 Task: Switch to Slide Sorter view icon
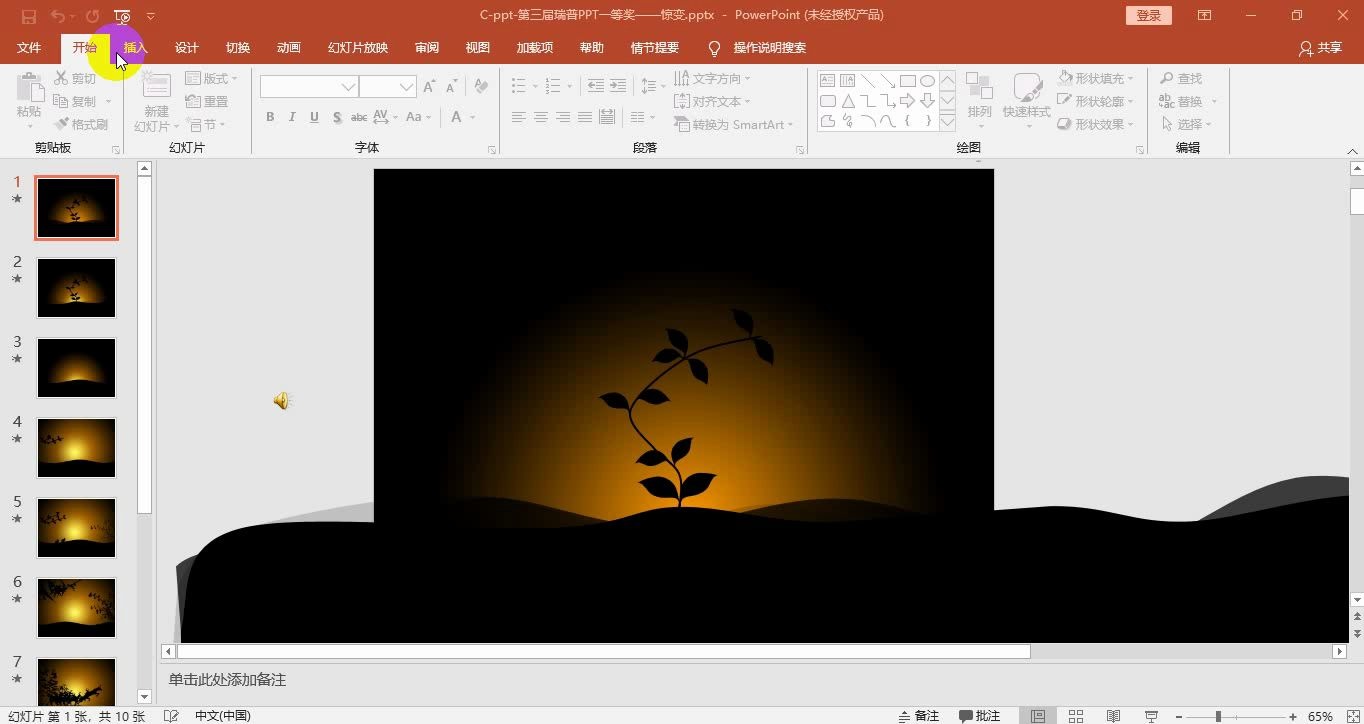(1076, 716)
